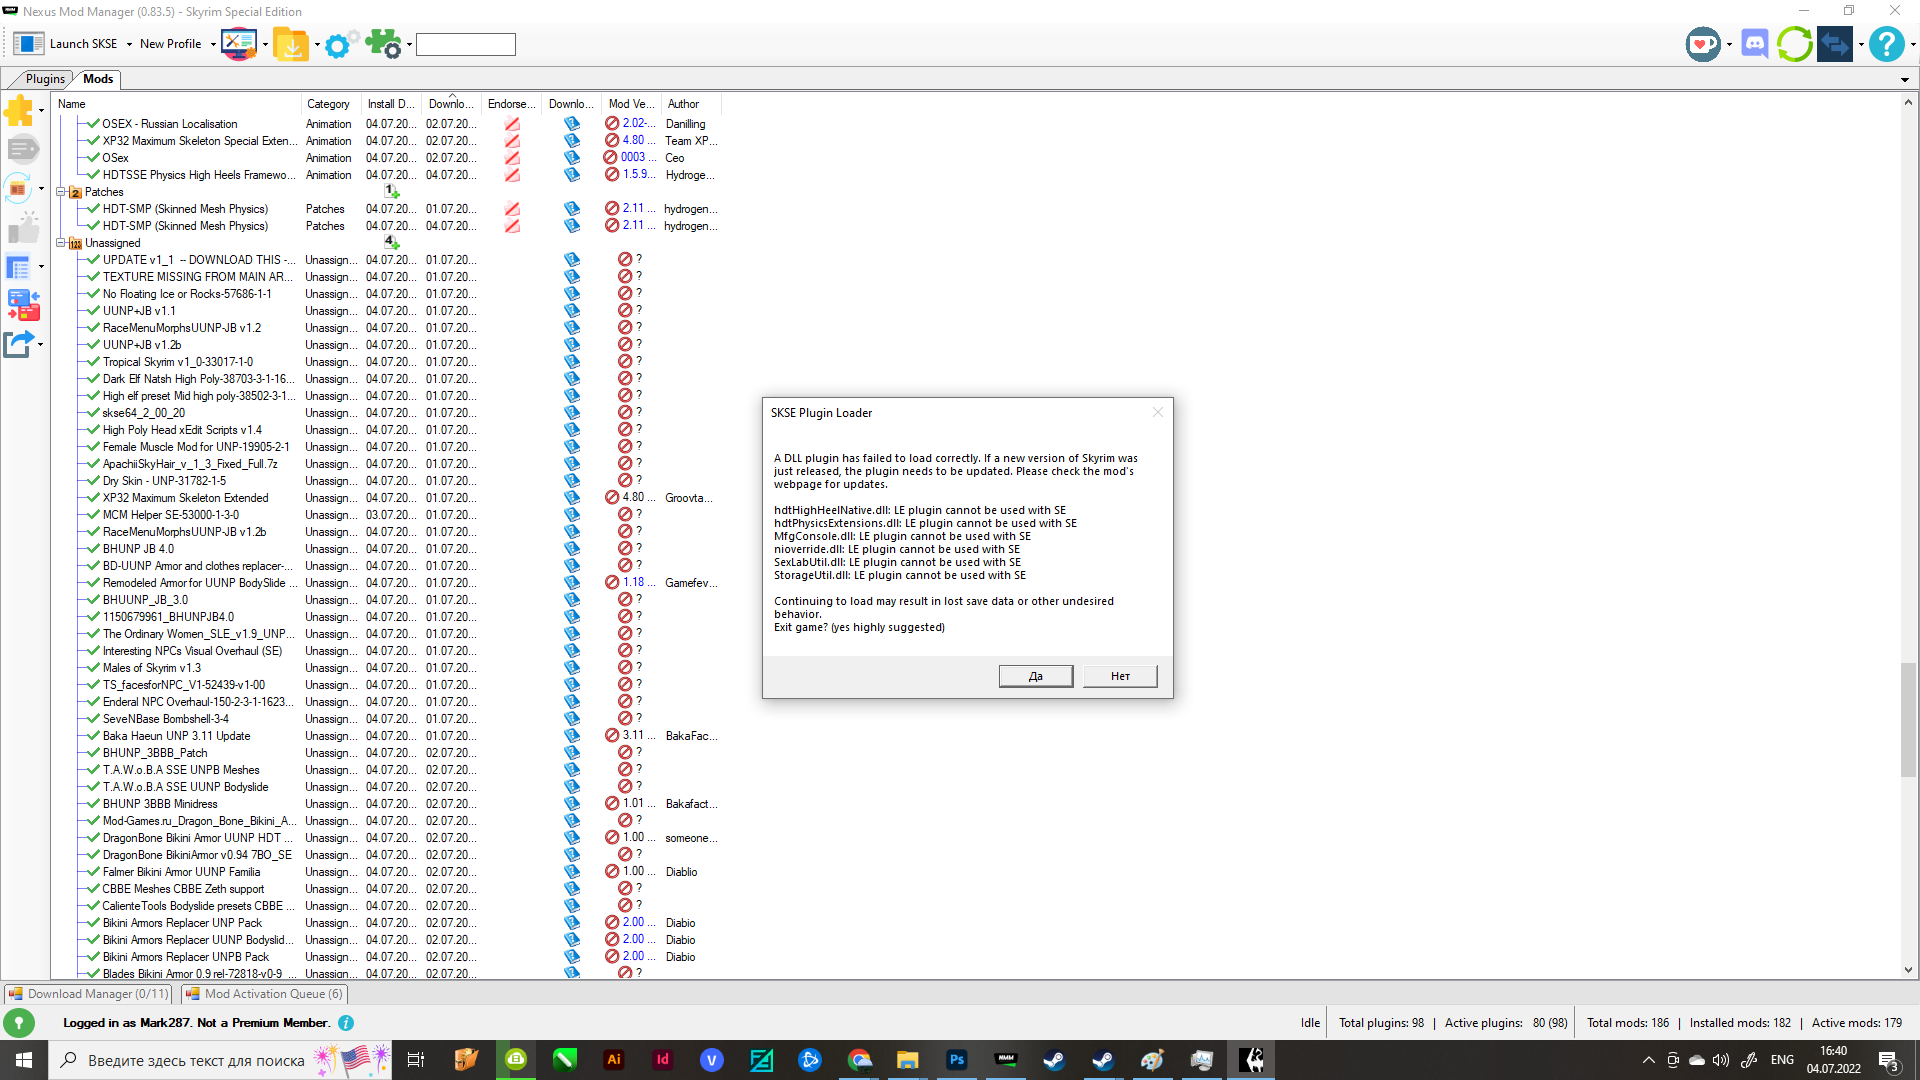Image resolution: width=1920 pixels, height=1080 pixels.
Task: Click the New Profile button
Action: click(x=171, y=44)
